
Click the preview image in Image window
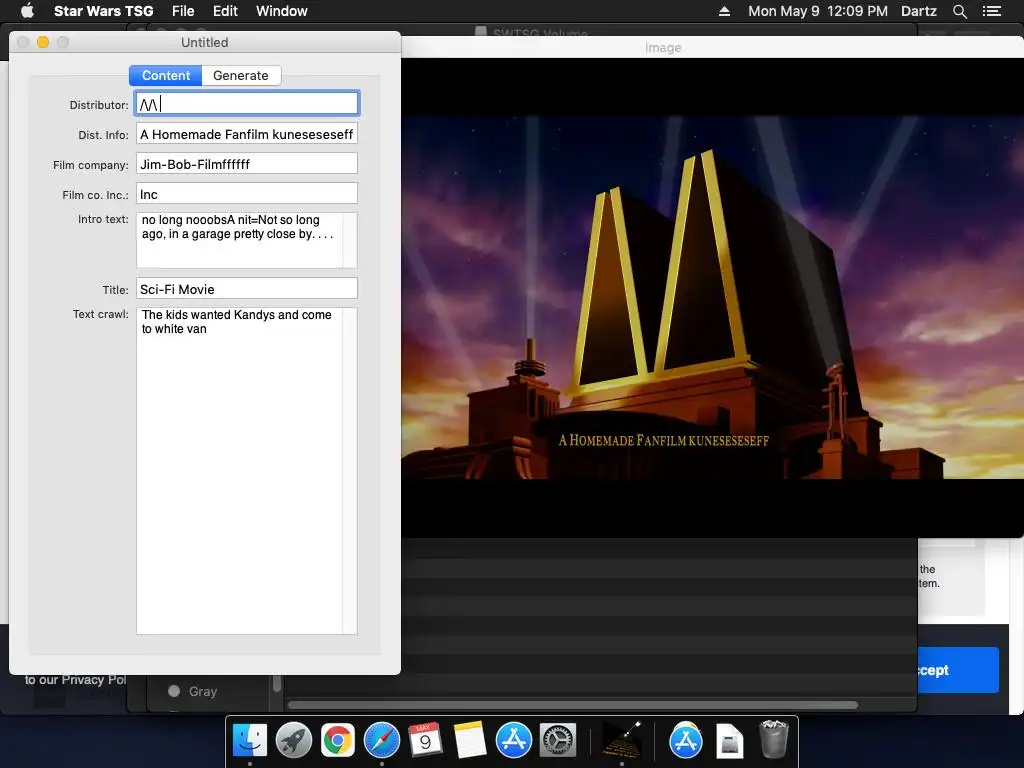712,297
